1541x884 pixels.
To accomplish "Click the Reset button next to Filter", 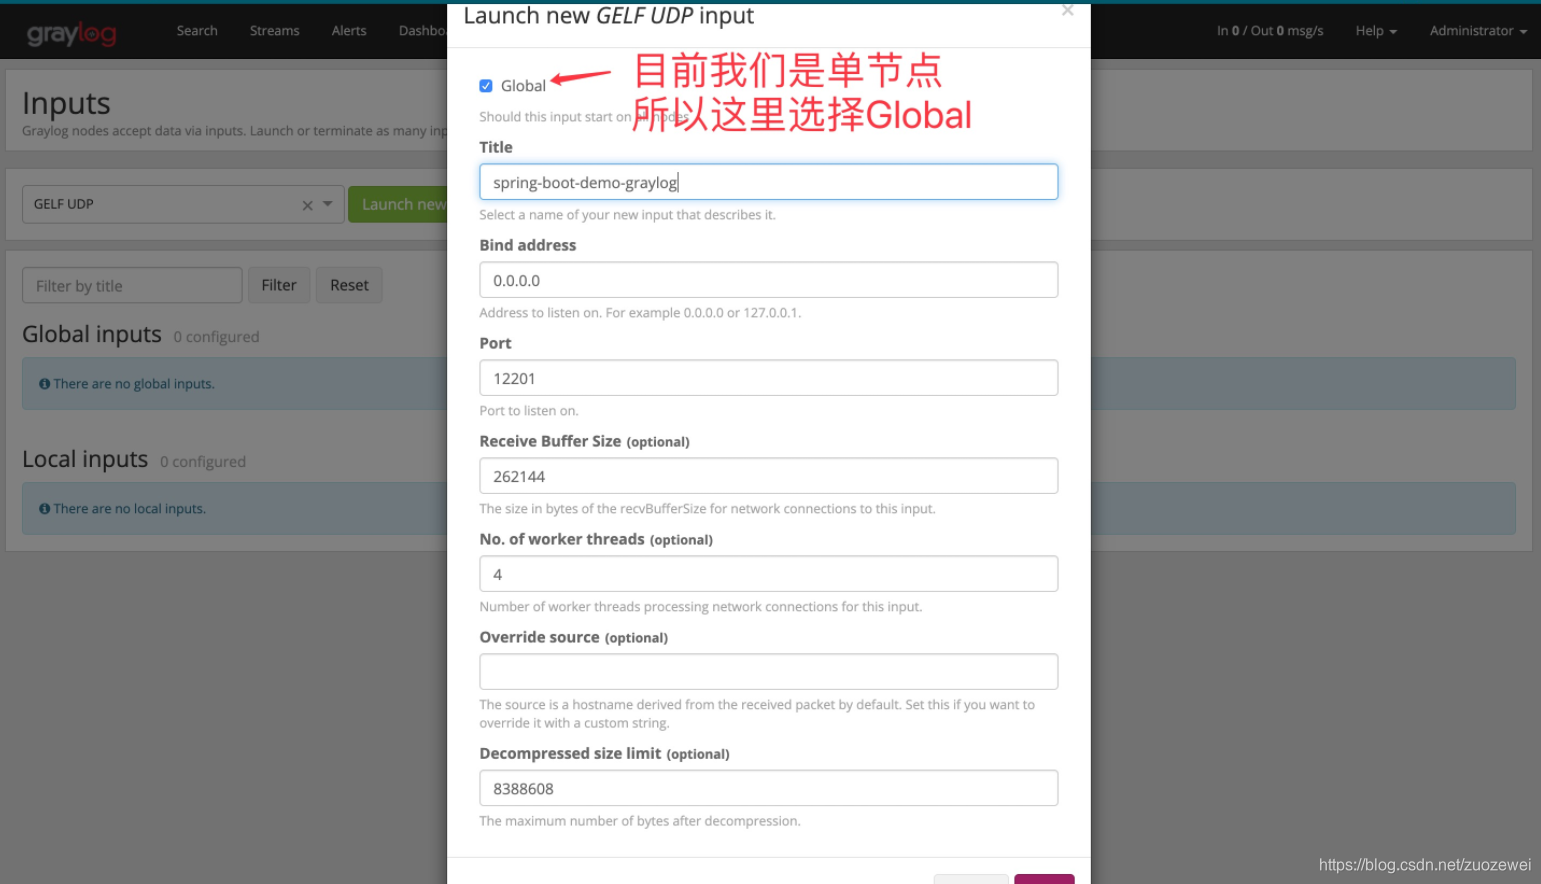I will point(348,285).
